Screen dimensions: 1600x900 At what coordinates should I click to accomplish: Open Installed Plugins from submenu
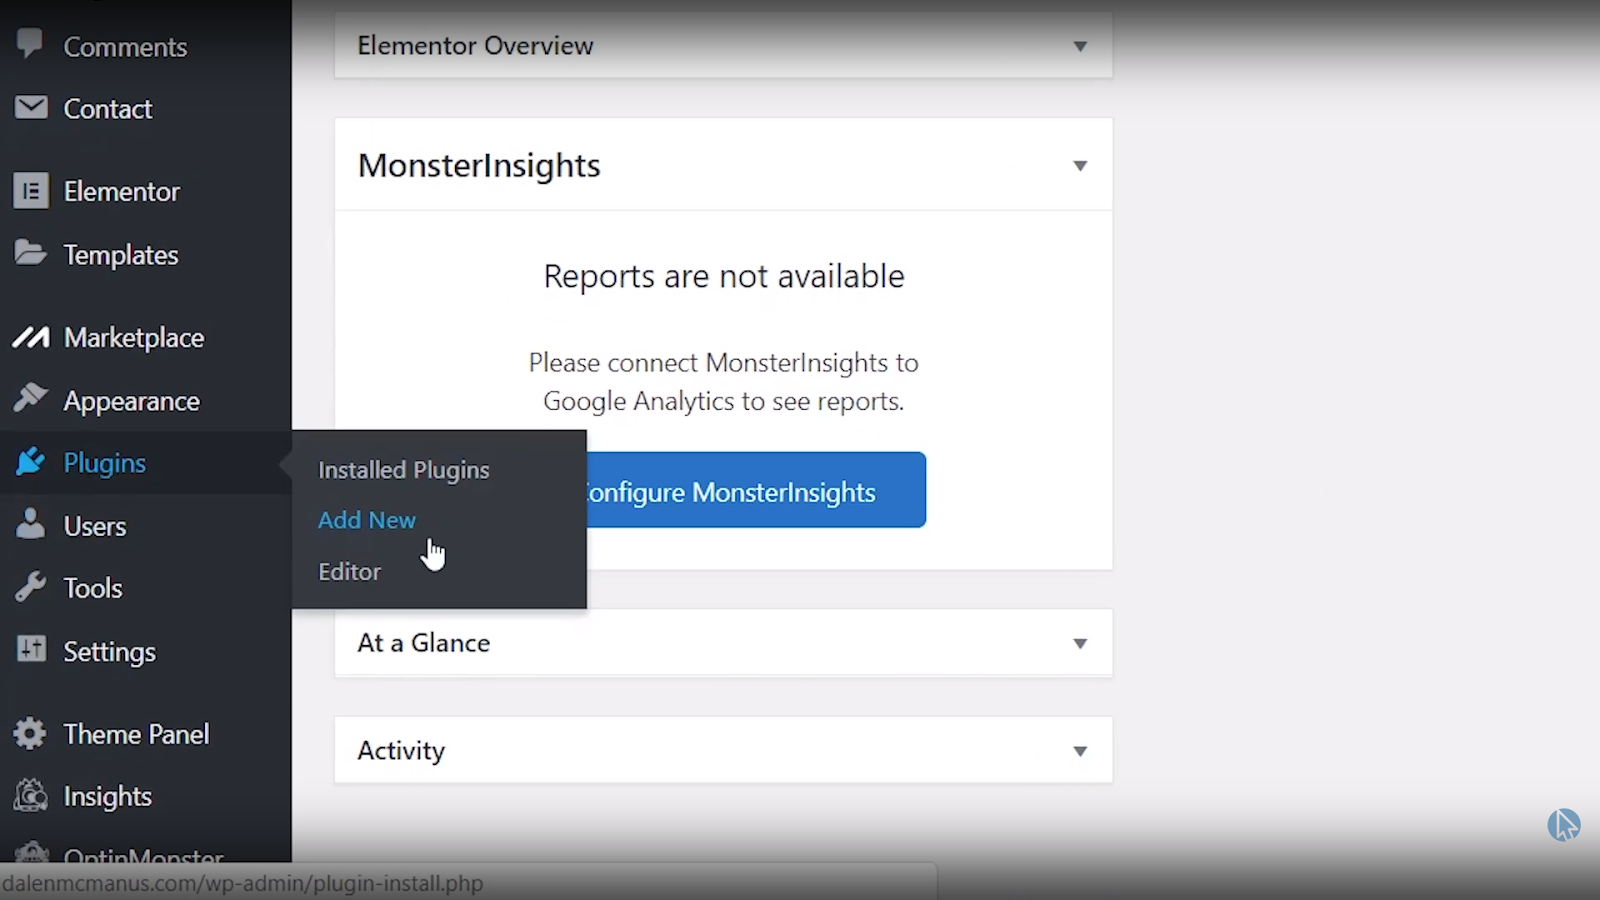coord(404,470)
